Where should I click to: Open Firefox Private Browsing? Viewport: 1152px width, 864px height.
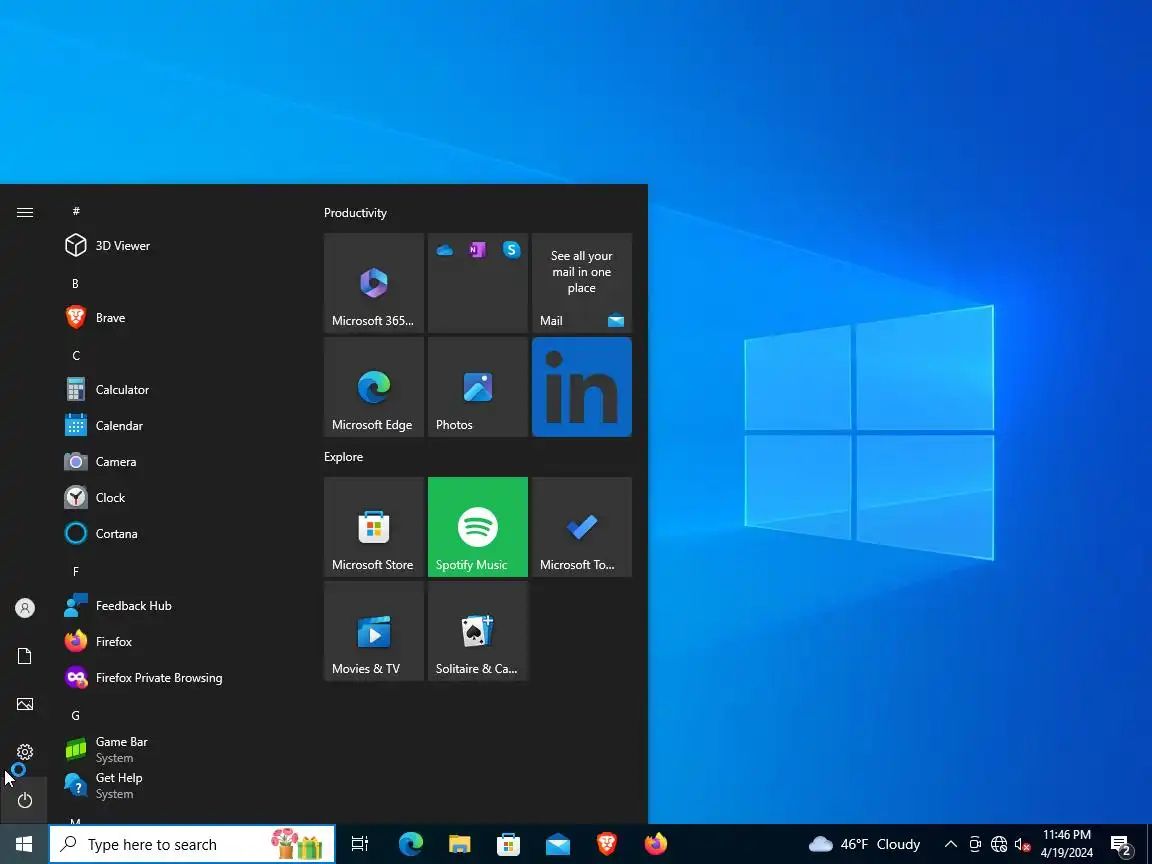click(x=176, y=677)
